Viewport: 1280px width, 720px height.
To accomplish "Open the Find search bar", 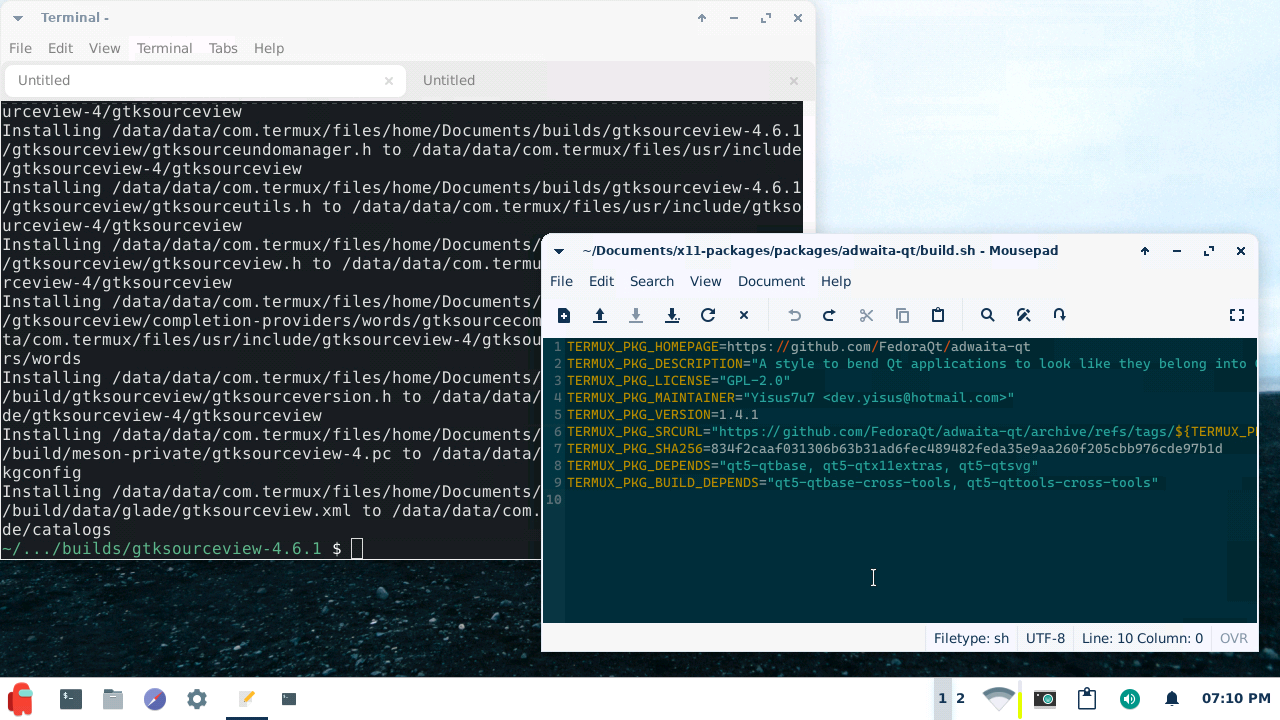I will tap(987, 315).
